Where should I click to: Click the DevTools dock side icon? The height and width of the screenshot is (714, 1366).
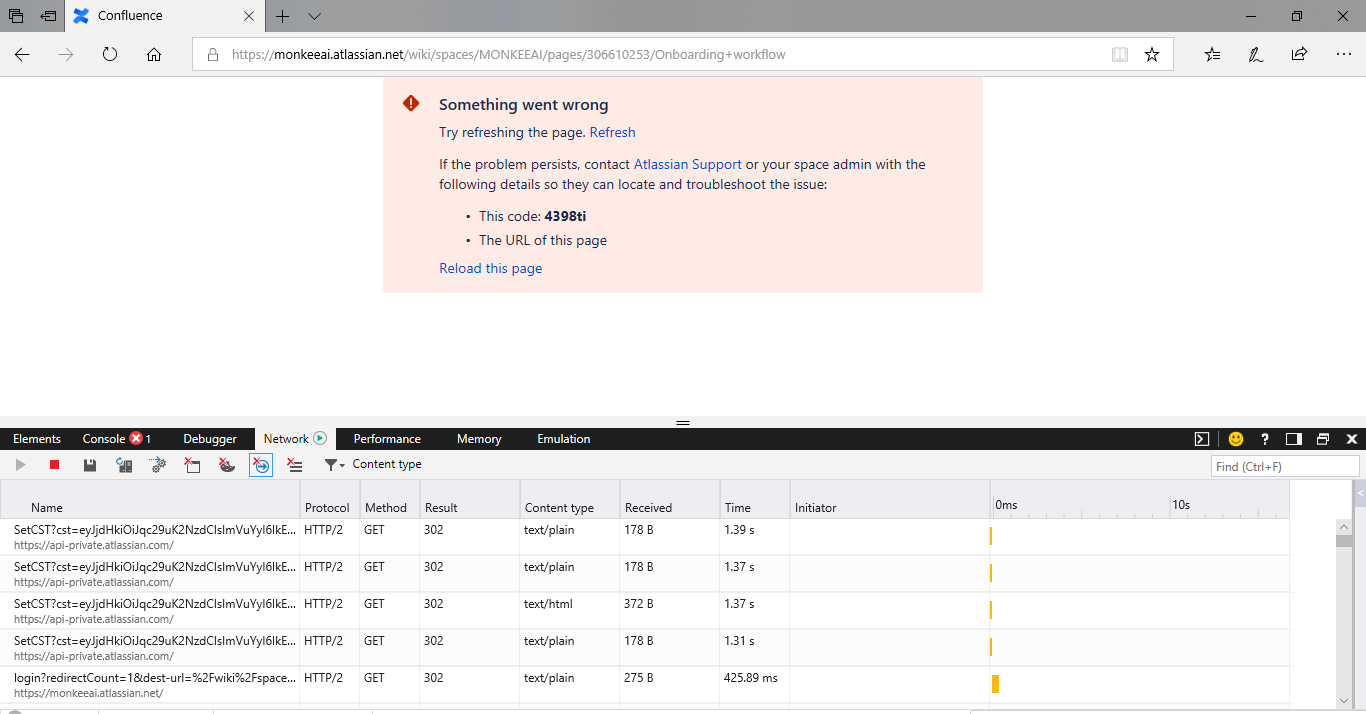click(1294, 439)
